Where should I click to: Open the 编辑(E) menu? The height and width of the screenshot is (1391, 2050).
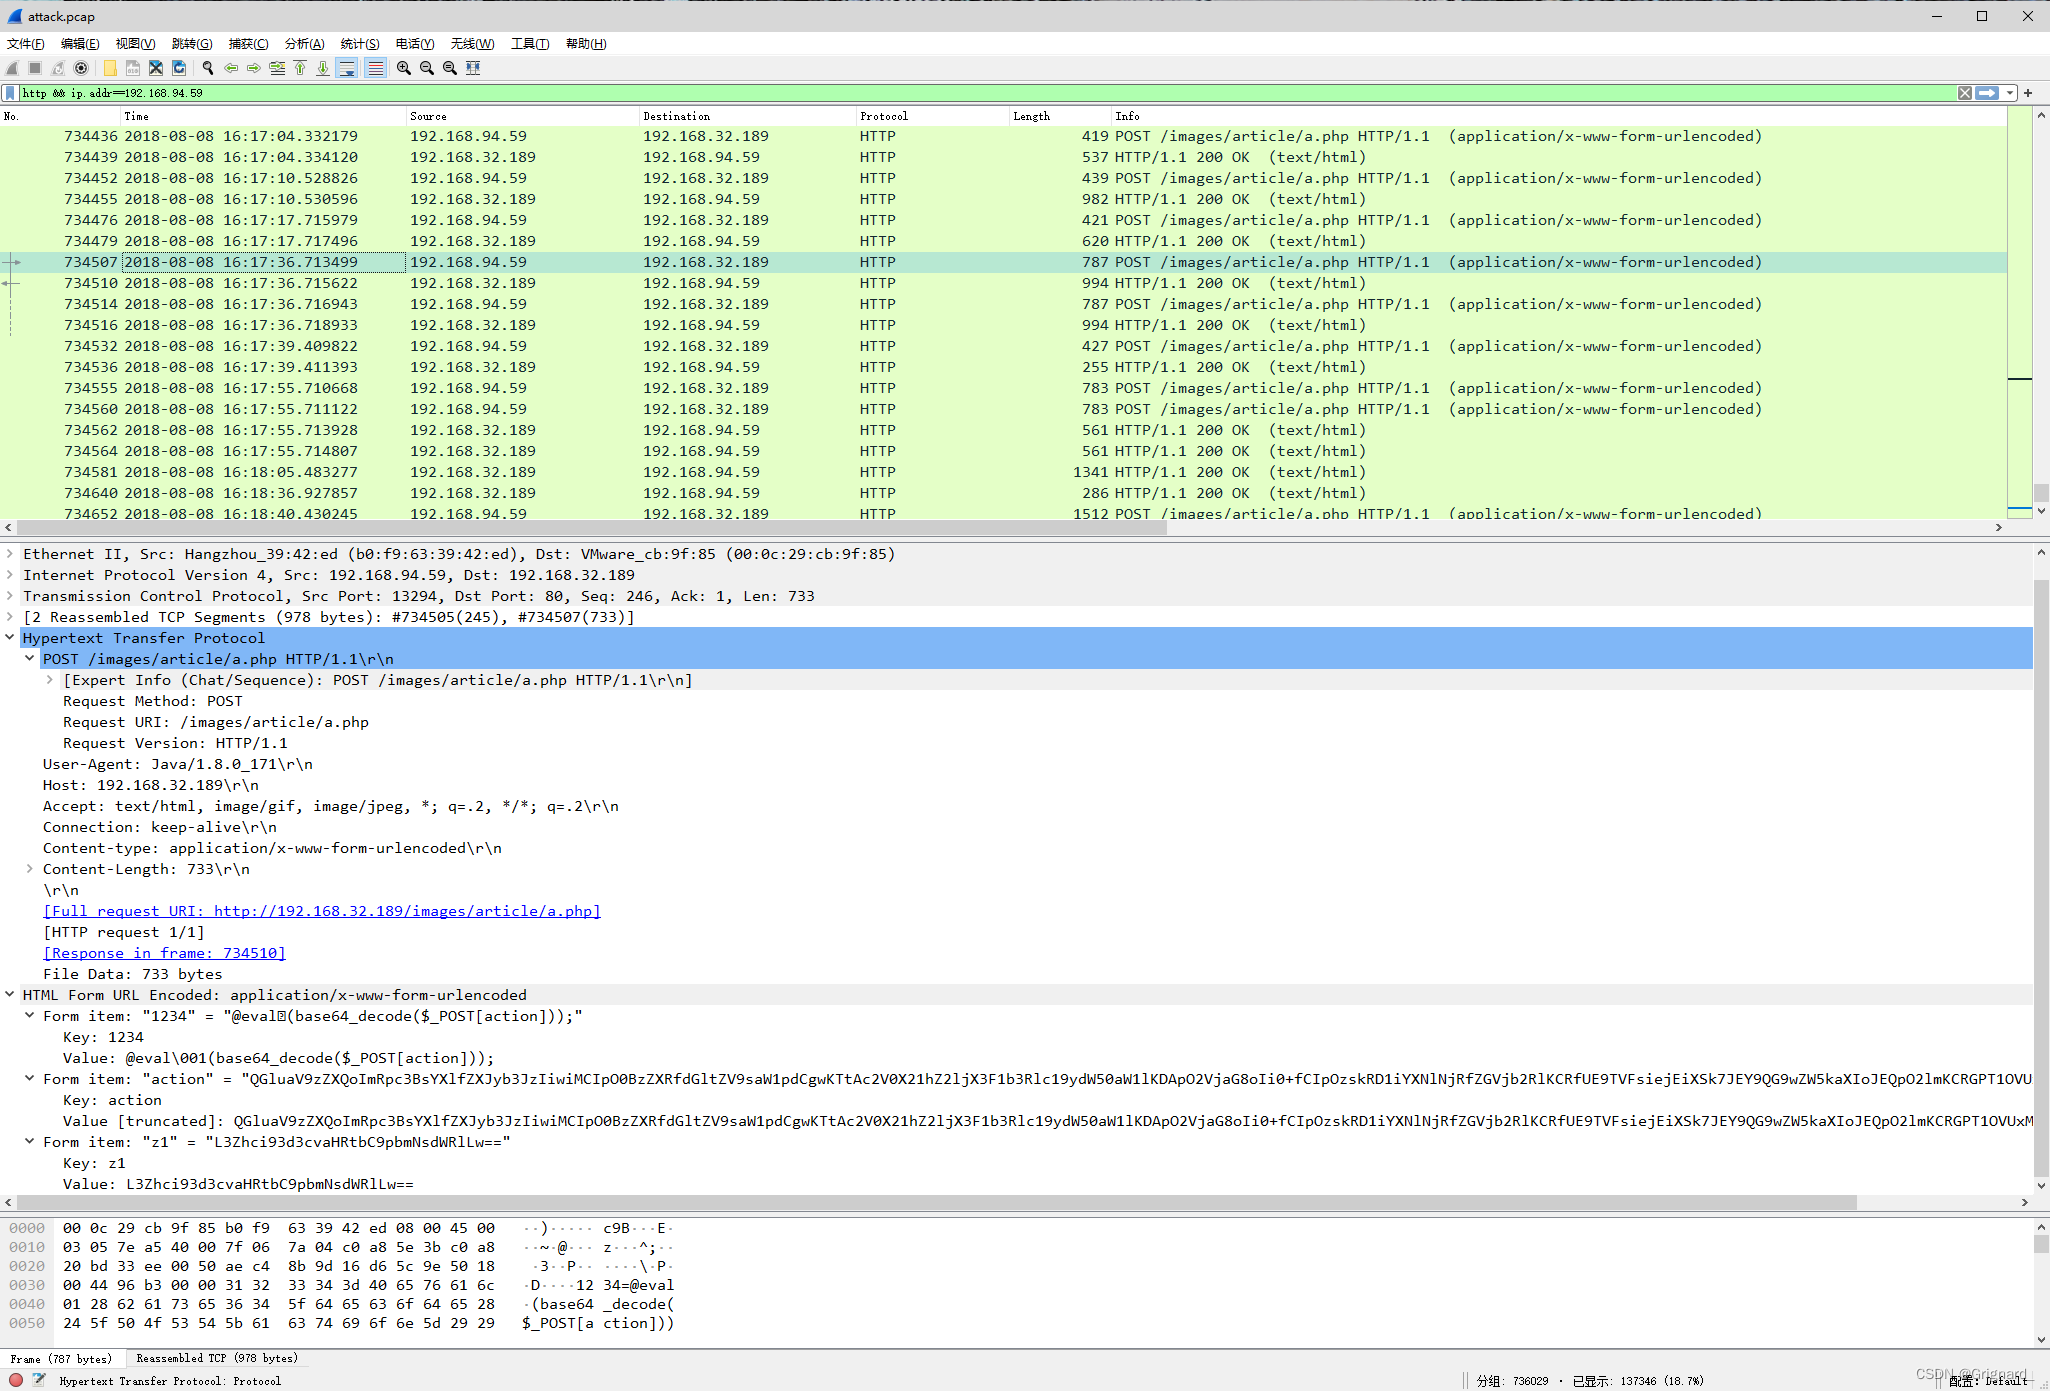80,44
